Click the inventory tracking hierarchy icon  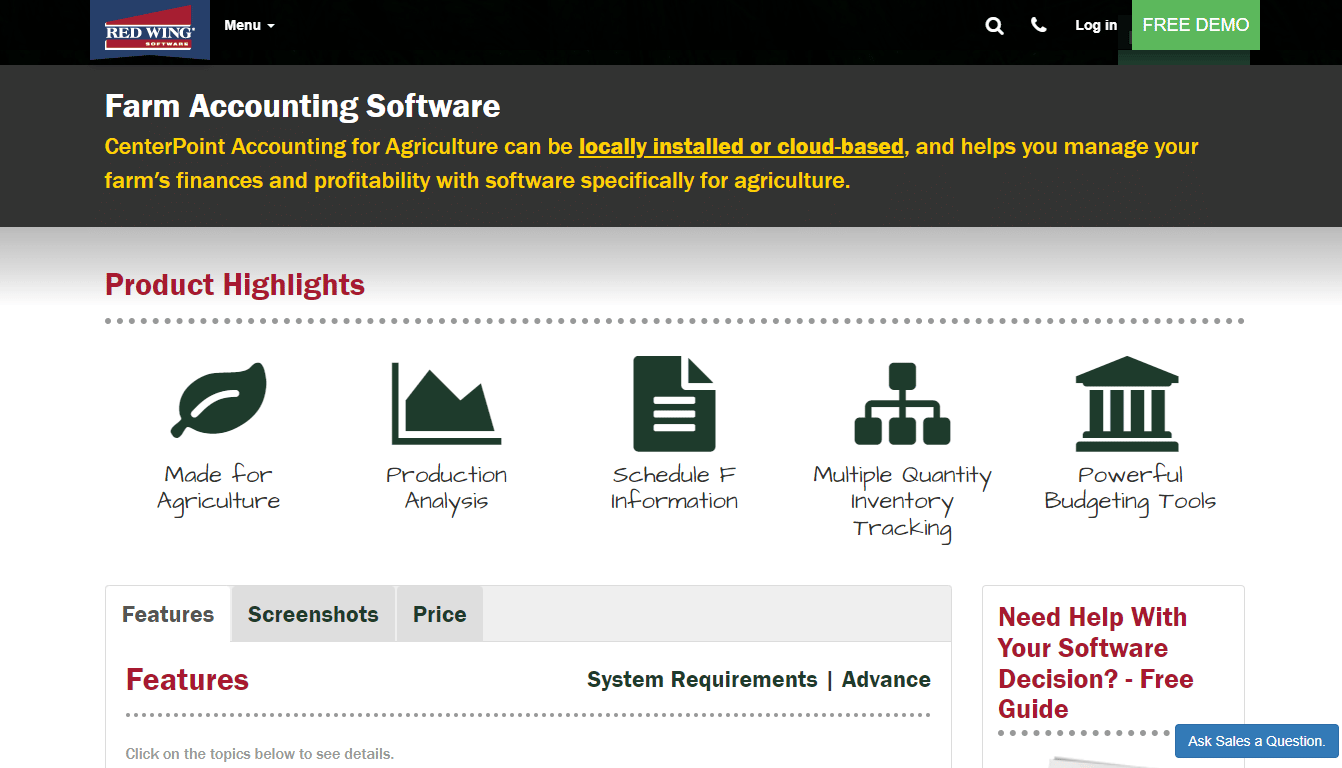click(x=902, y=403)
